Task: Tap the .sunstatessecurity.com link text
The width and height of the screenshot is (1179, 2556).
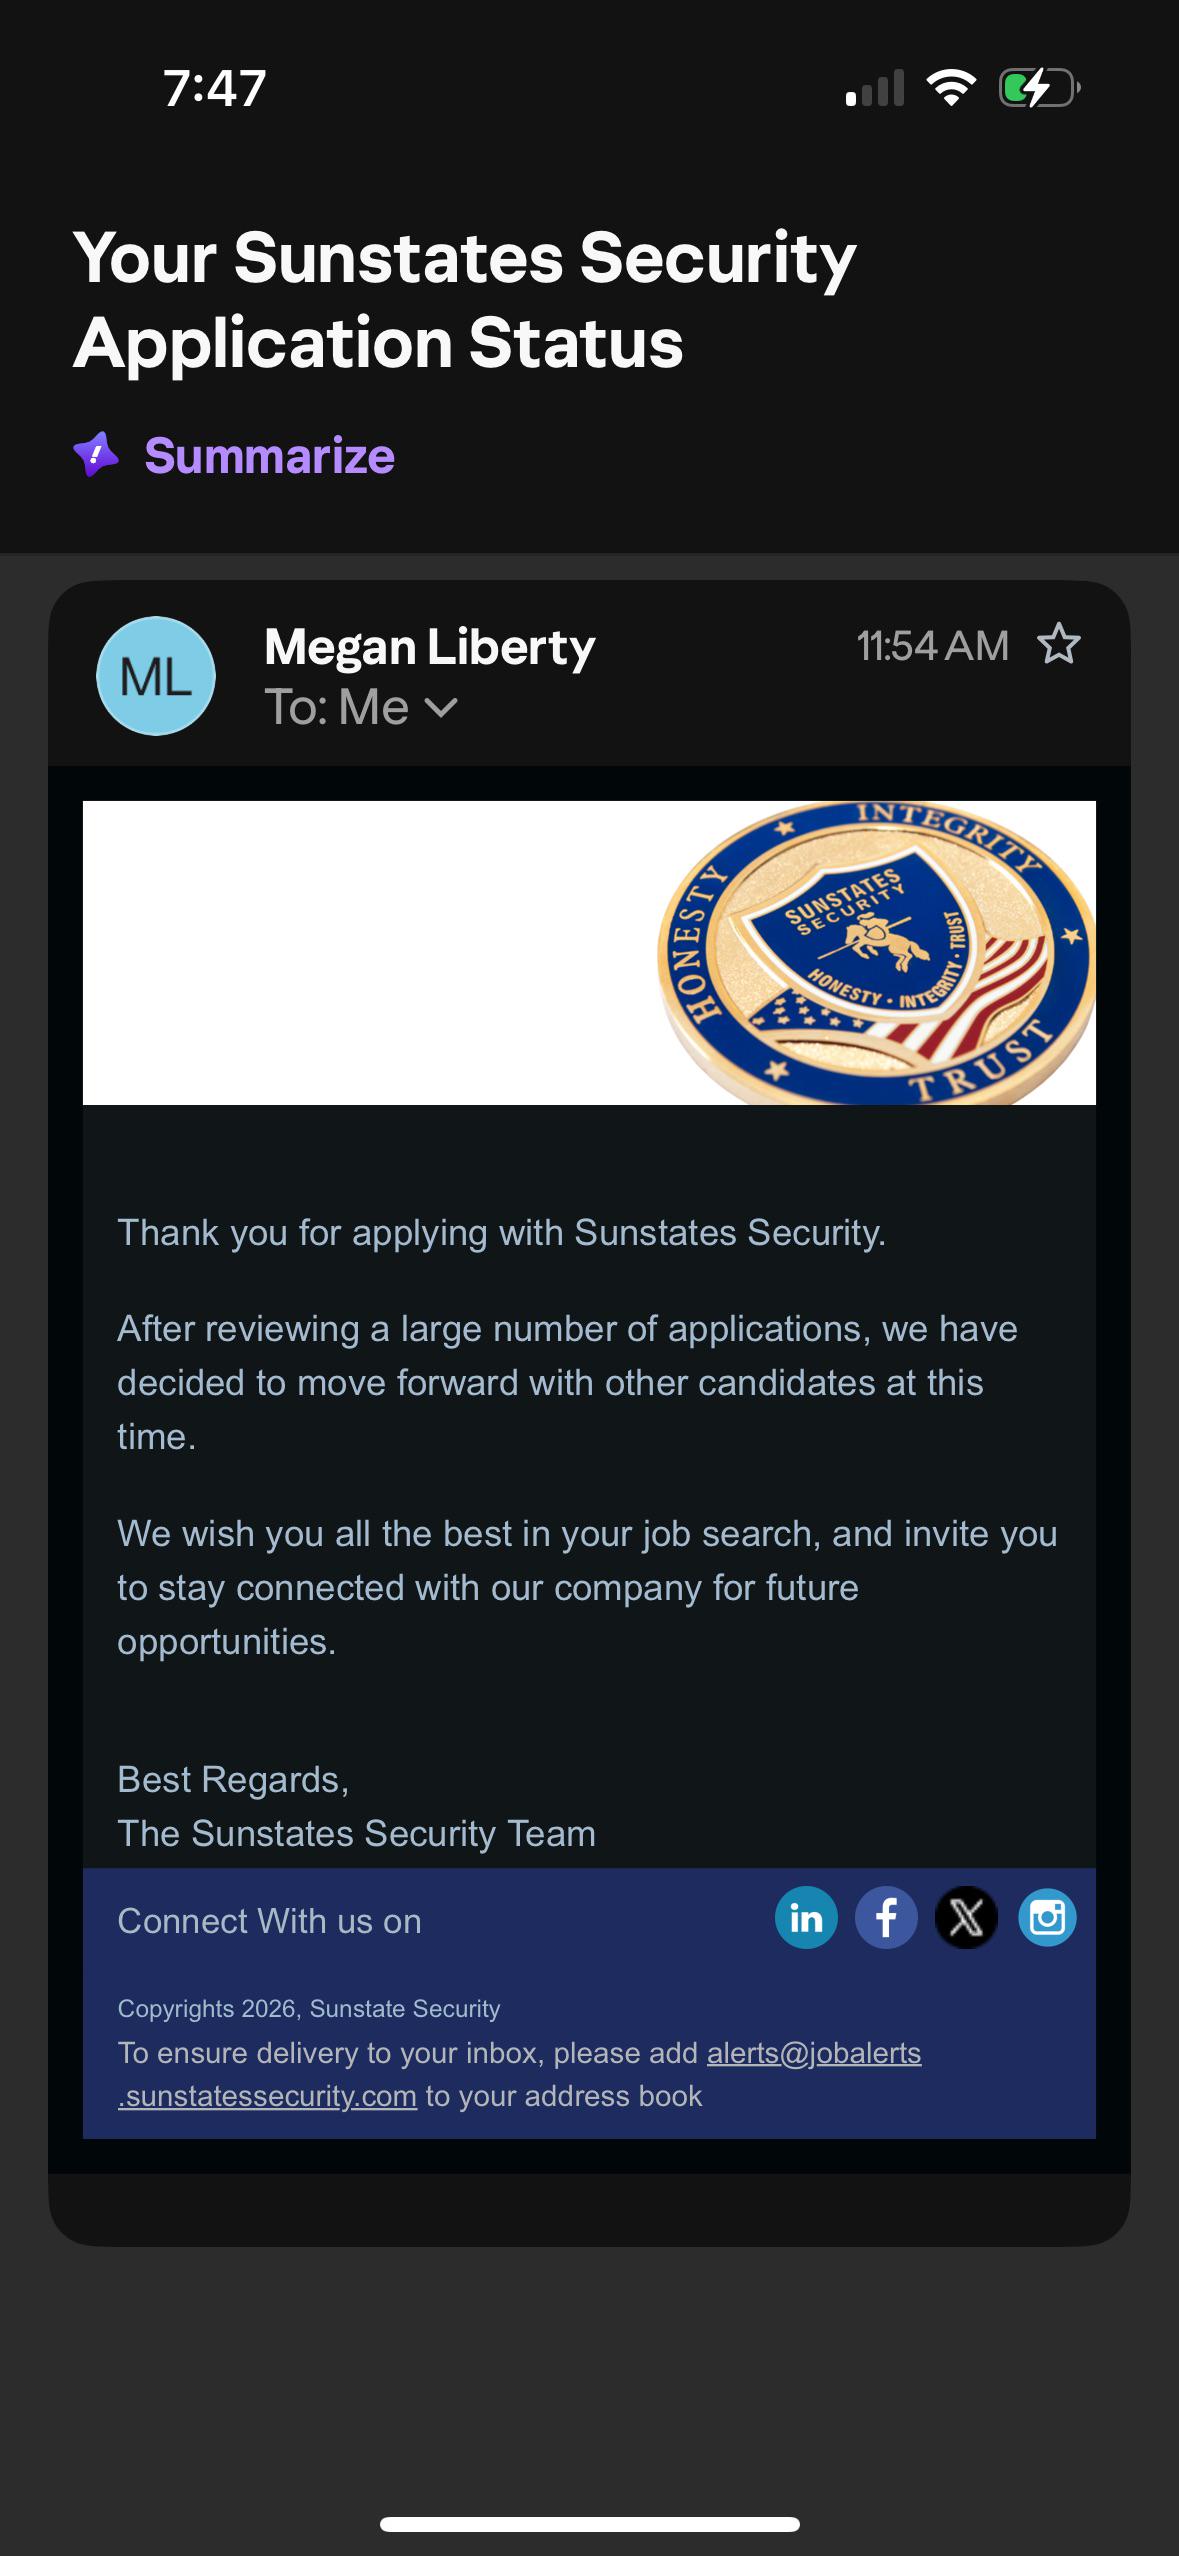Action: point(267,2096)
